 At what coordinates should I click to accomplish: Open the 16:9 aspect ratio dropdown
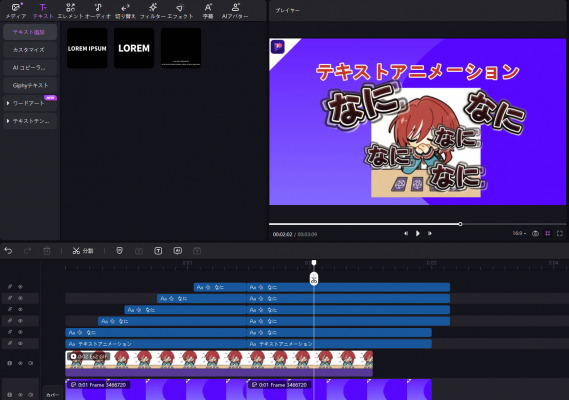click(x=519, y=233)
